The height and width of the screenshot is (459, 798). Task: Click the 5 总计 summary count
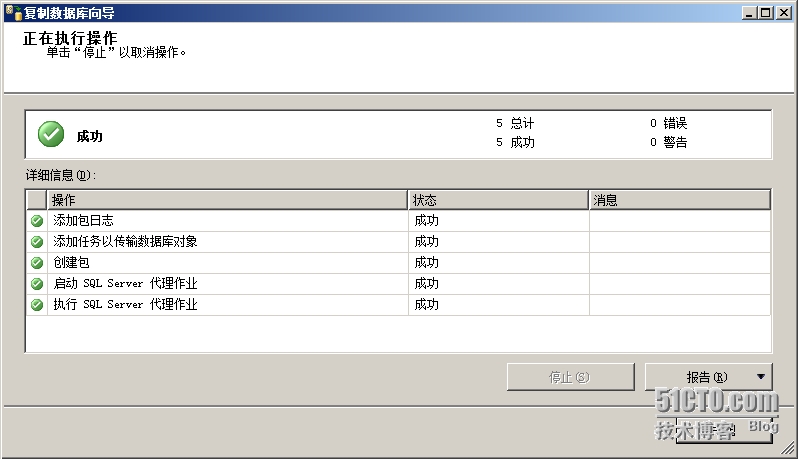coord(515,123)
